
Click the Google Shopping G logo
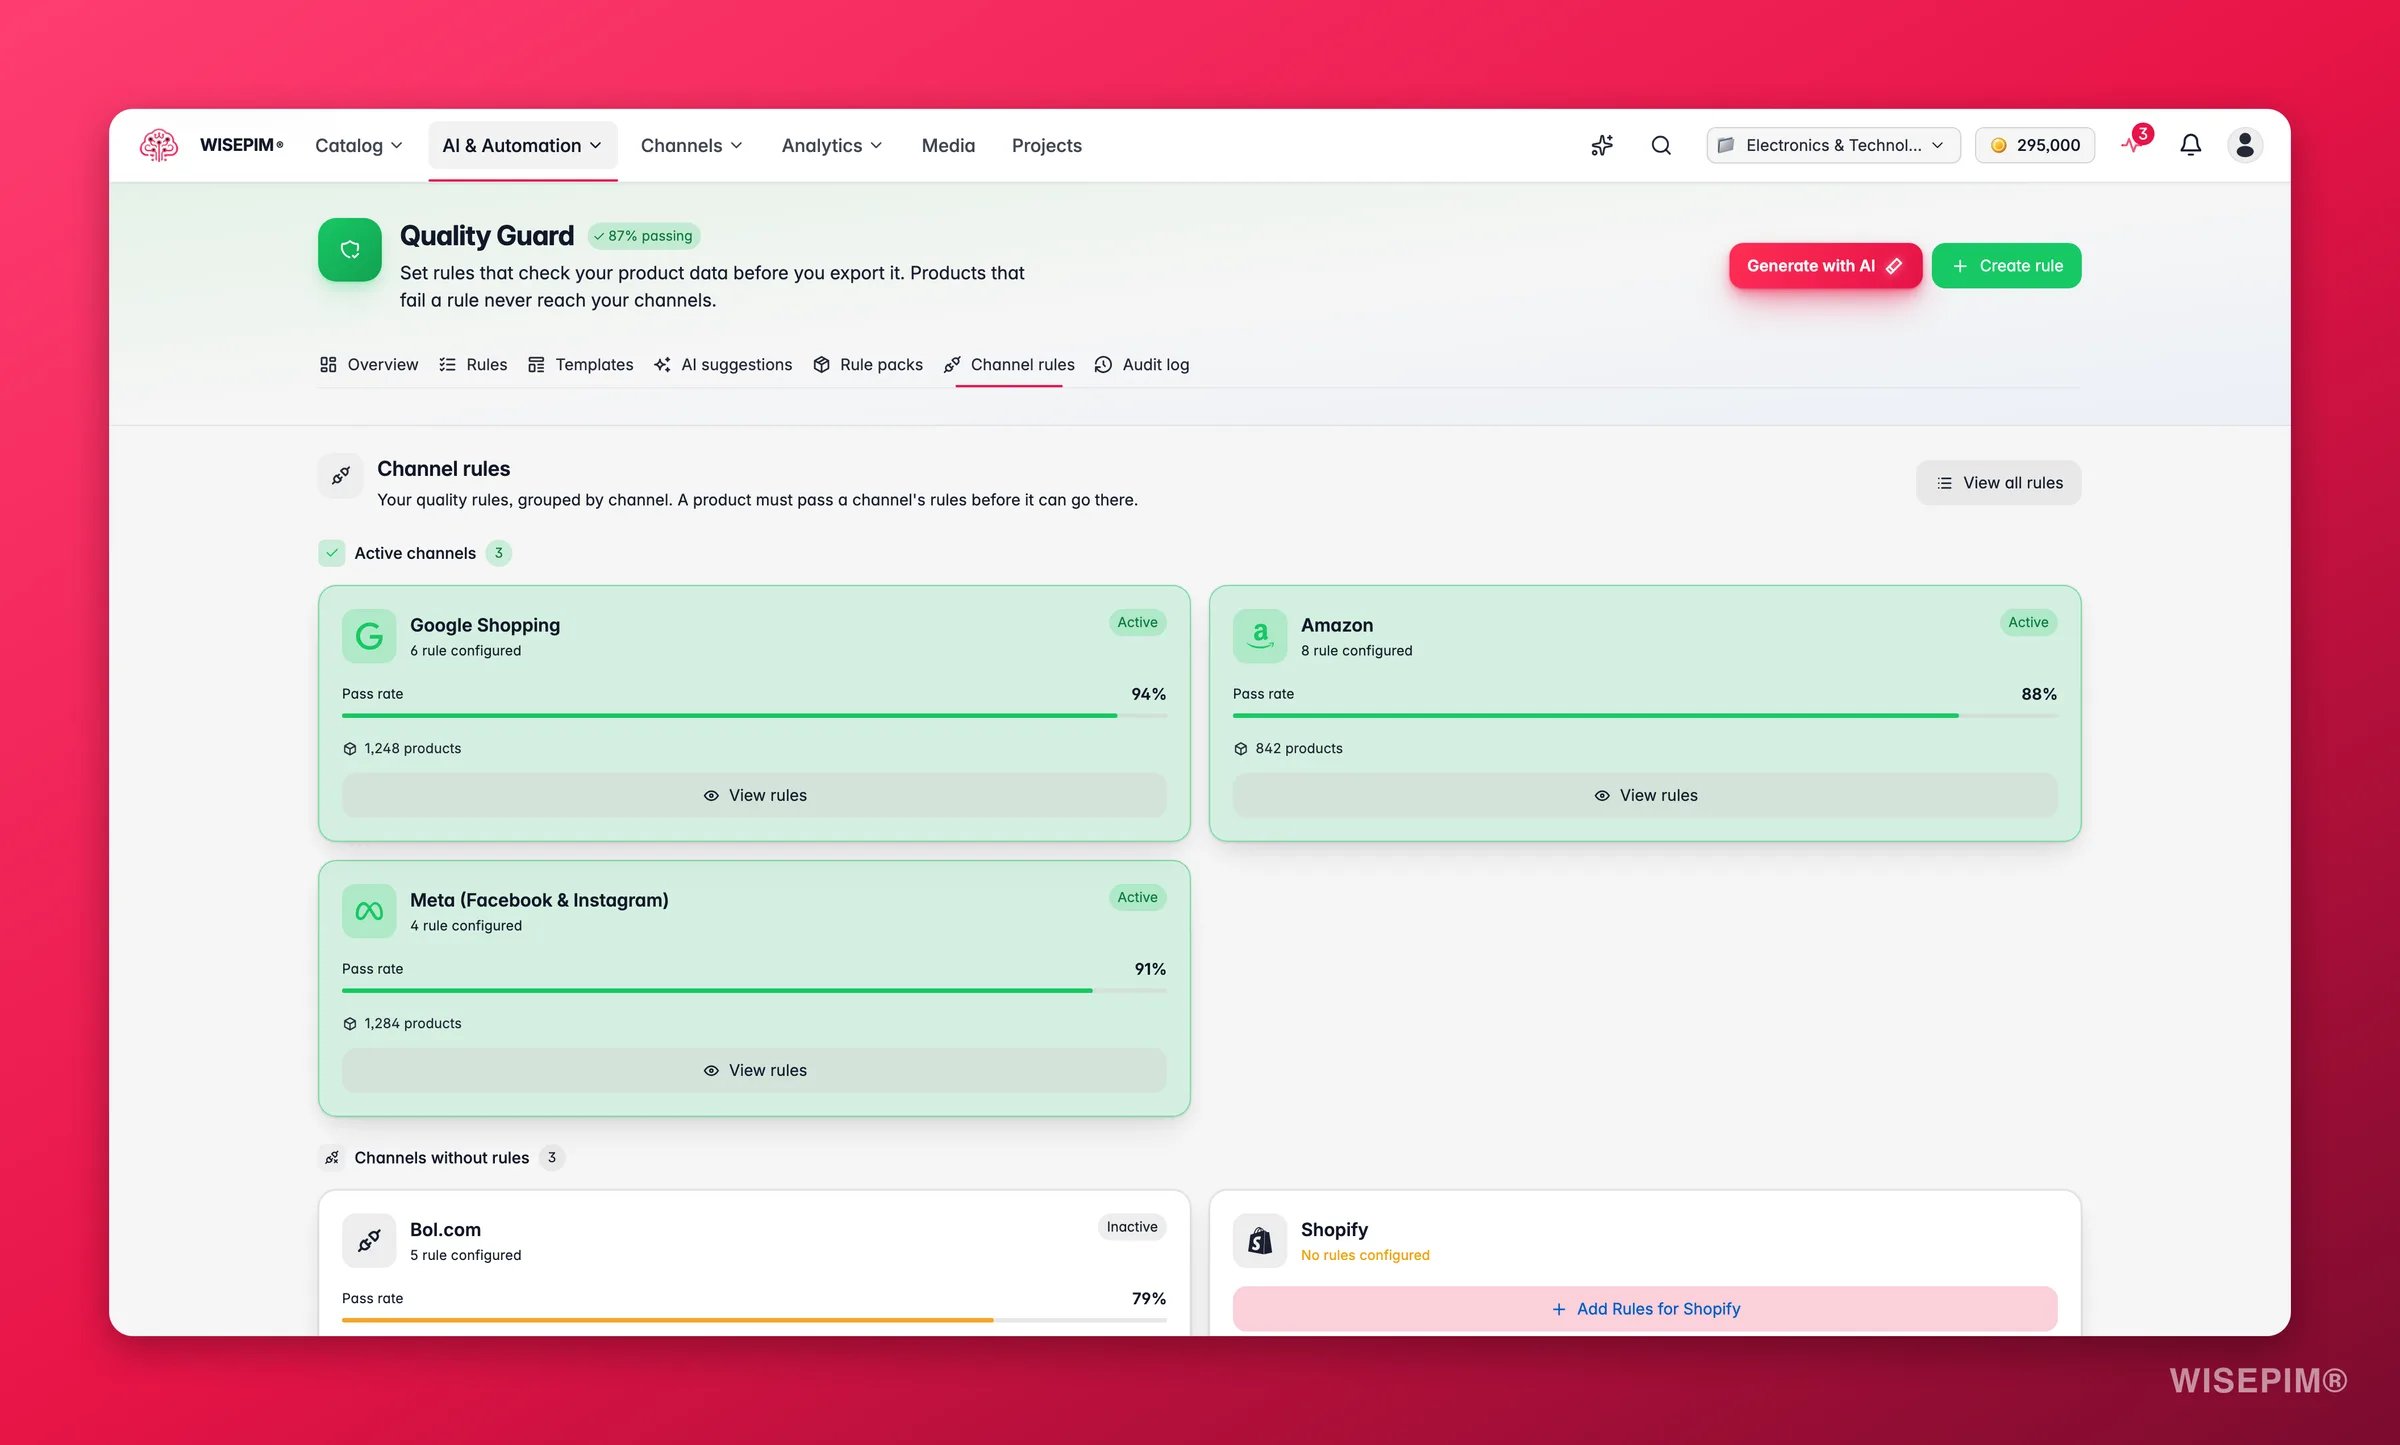coord(369,636)
